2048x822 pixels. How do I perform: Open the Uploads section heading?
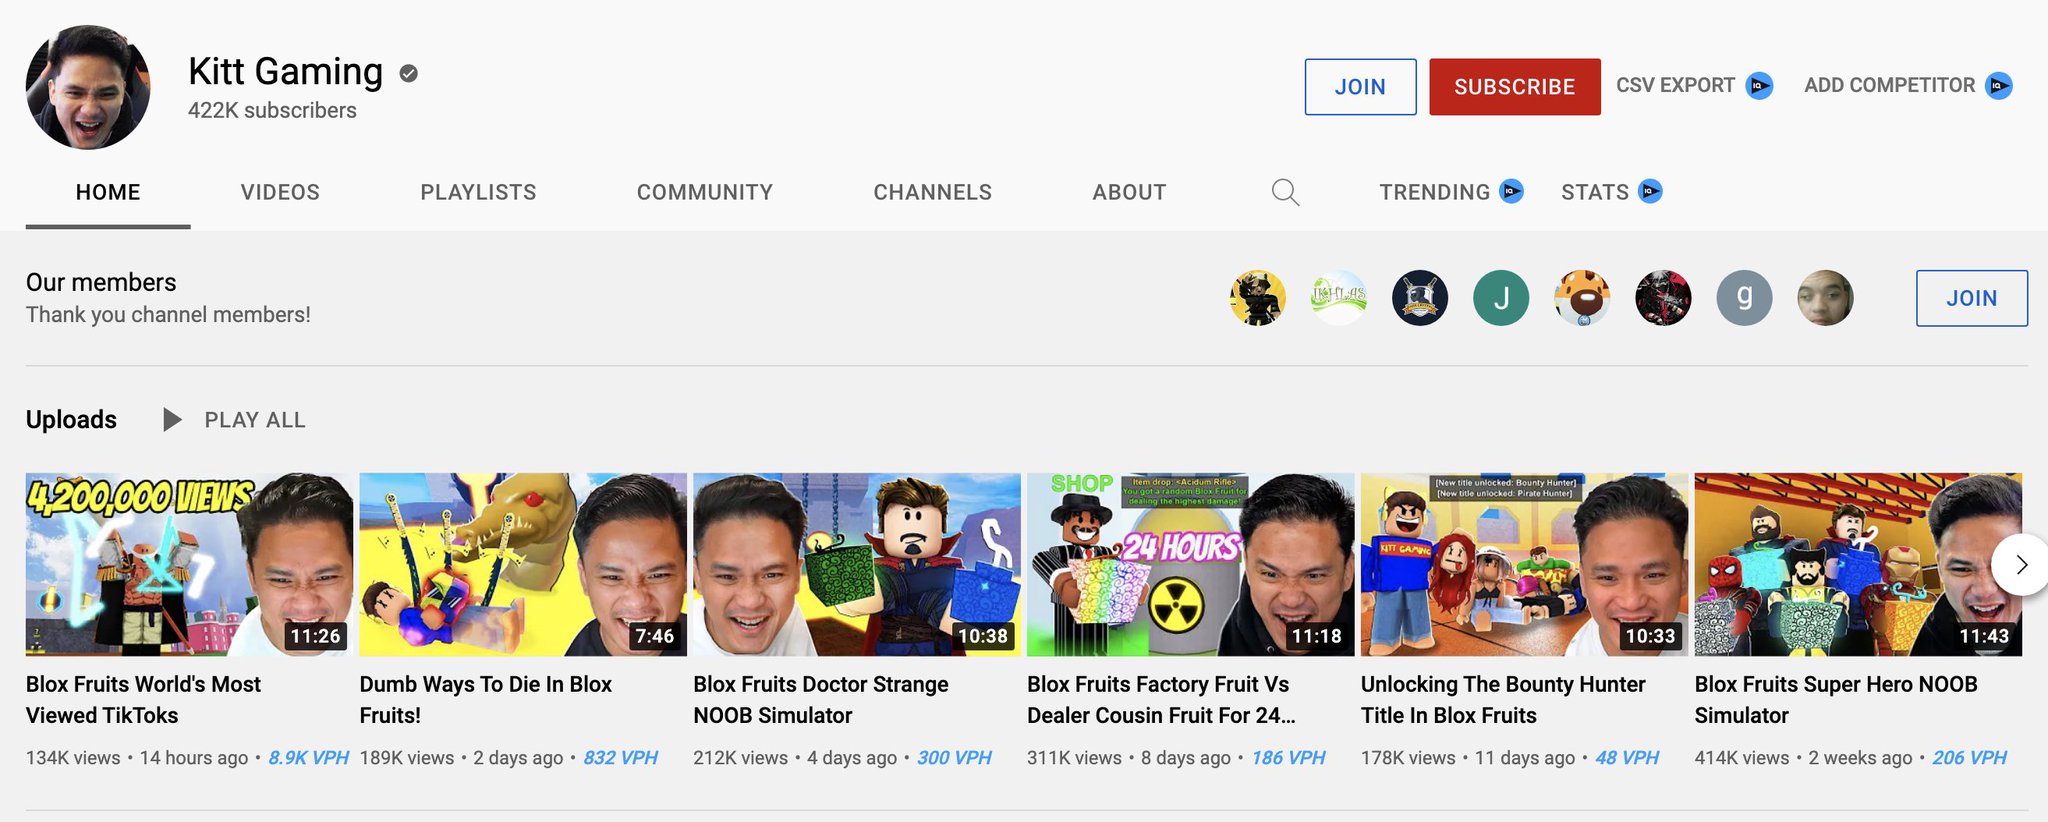71,420
